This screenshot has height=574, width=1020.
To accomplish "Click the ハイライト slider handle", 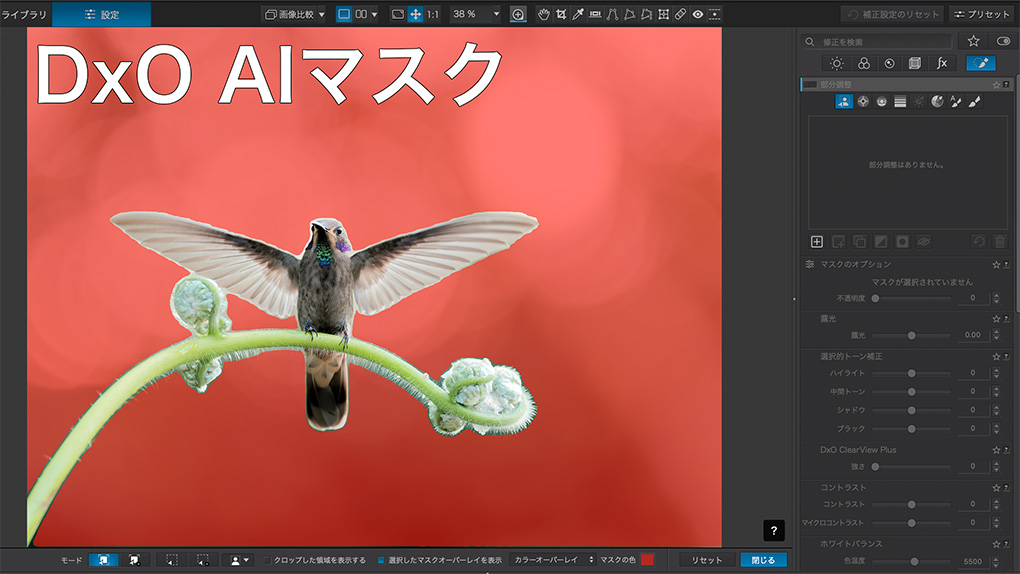I will [x=911, y=374].
